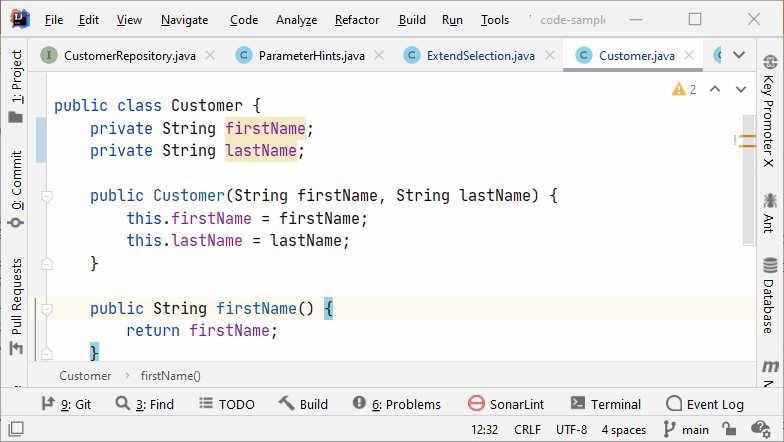Open the Tools menu

pos(495,20)
